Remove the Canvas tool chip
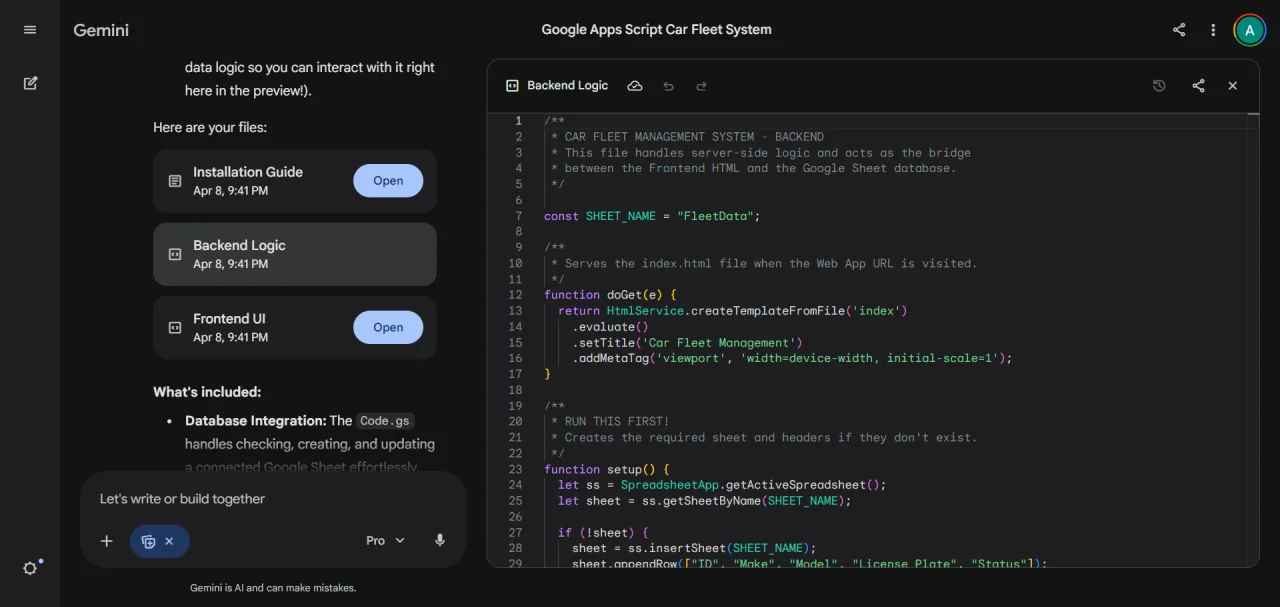1280x607 pixels. (x=169, y=541)
